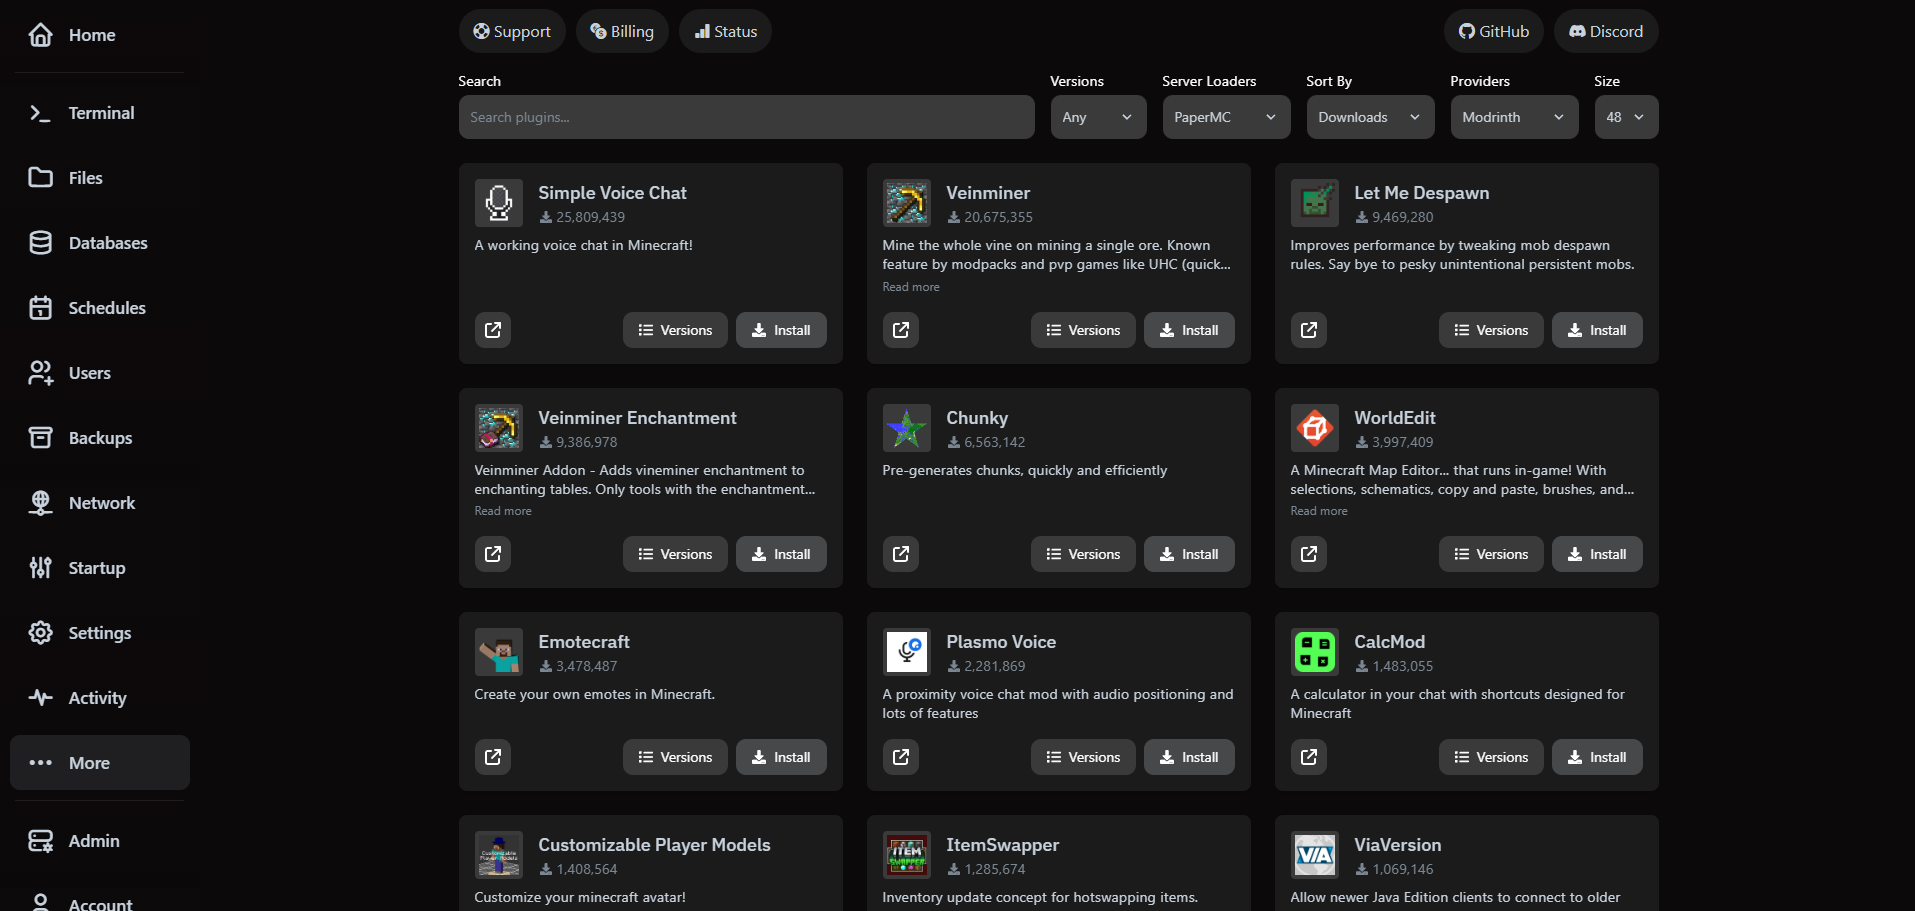This screenshot has width=1915, height=911.
Task: Open WorldEdit's external link
Action: tap(1308, 553)
